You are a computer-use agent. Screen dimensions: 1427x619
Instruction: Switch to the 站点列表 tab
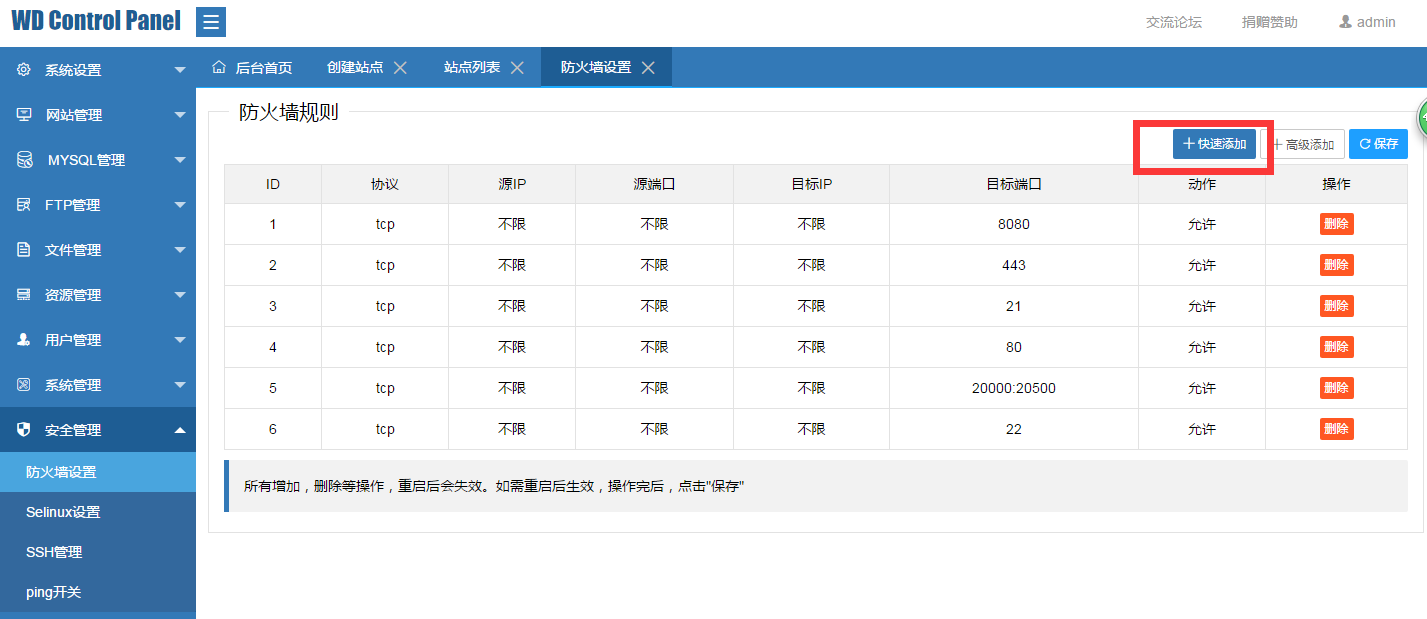(x=470, y=66)
